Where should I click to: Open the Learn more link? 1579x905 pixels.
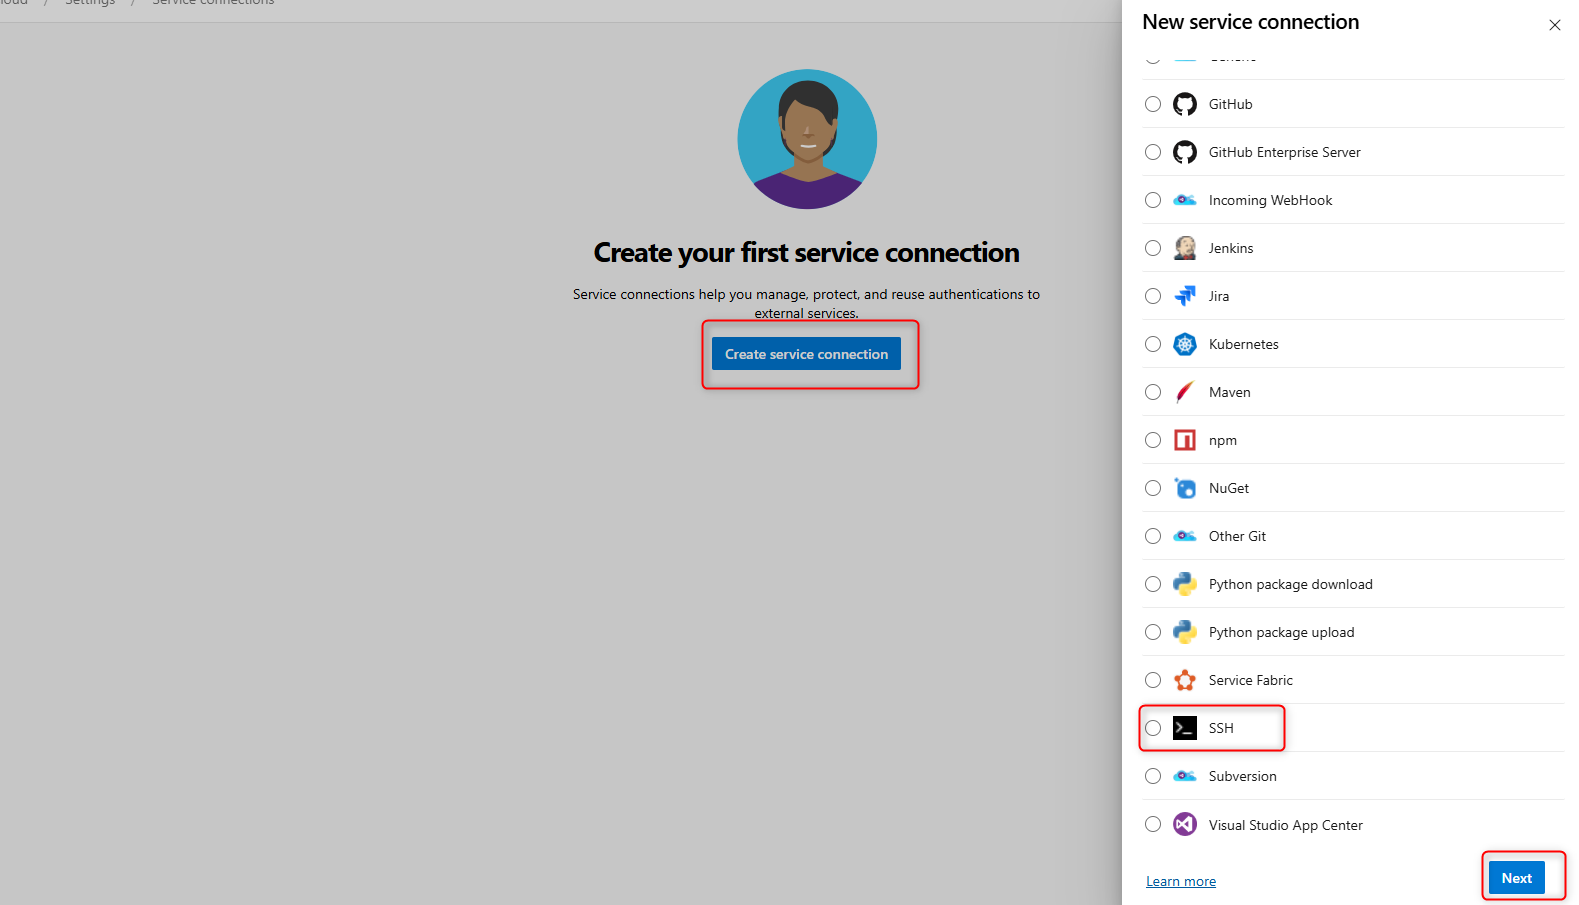tap(1180, 881)
